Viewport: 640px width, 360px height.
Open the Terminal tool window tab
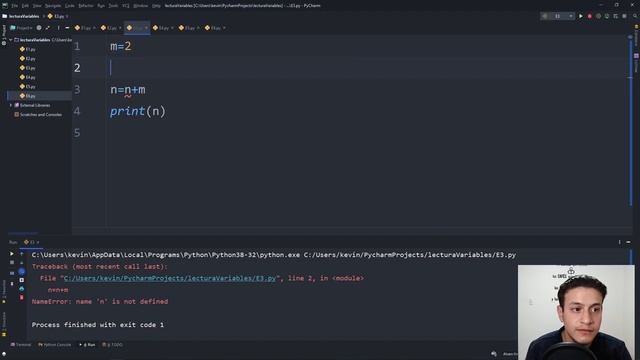(x=20, y=344)
